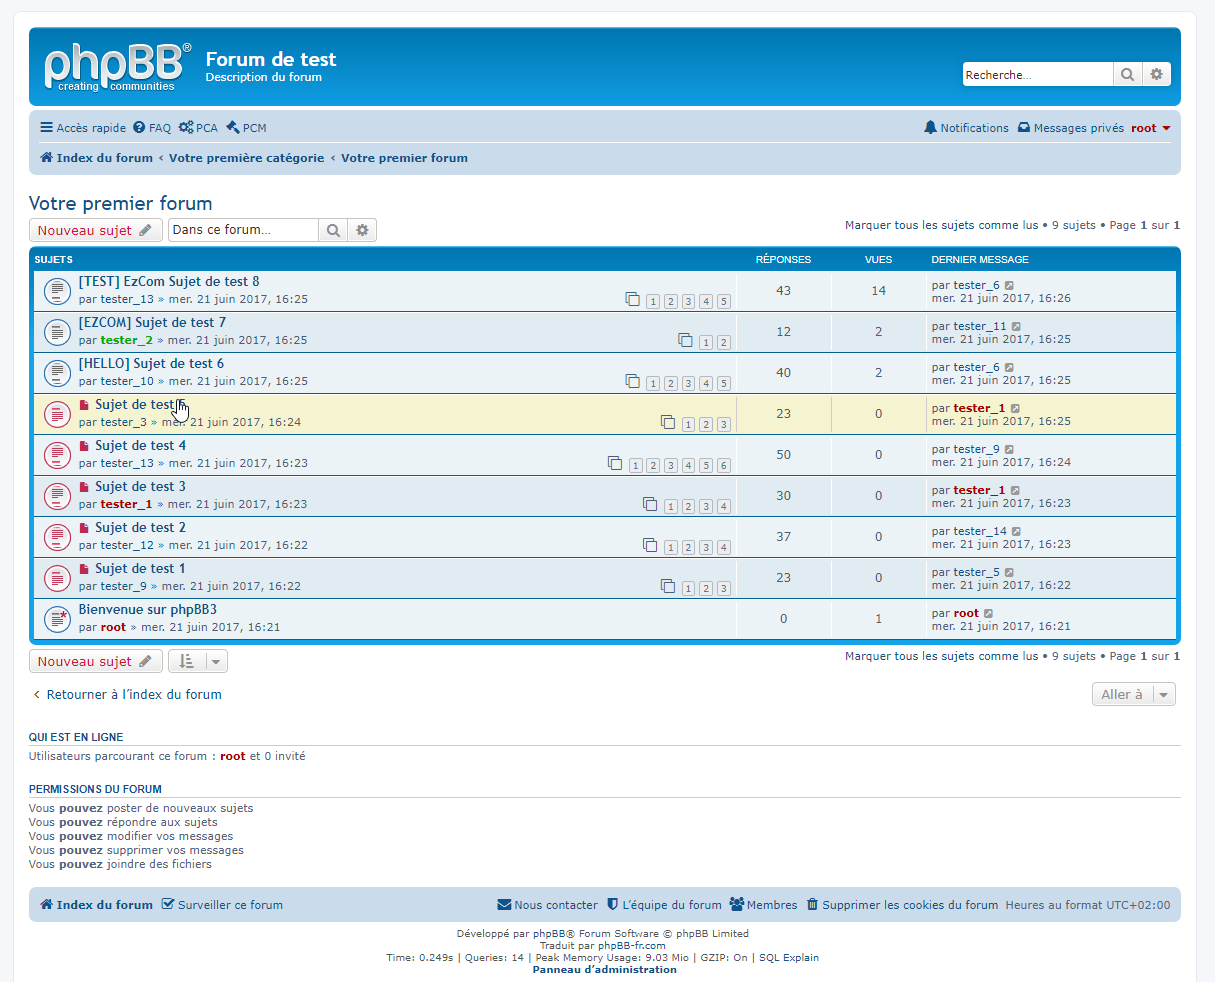The image size is (1215, 982).
Task: Click the header search magnifier icon
Action: tap(1127, 75)
